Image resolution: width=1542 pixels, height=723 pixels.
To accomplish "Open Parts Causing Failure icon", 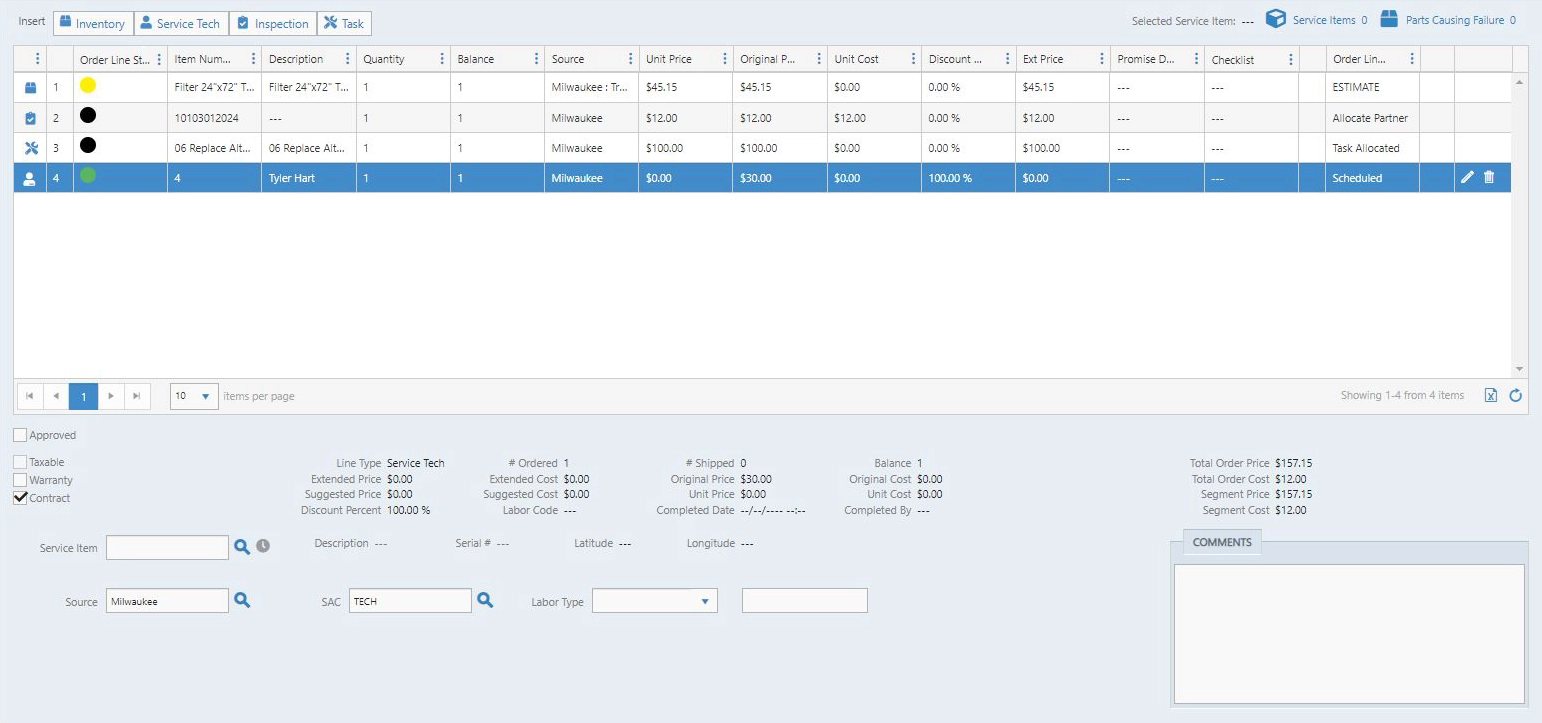I will tap(1389, 19).
